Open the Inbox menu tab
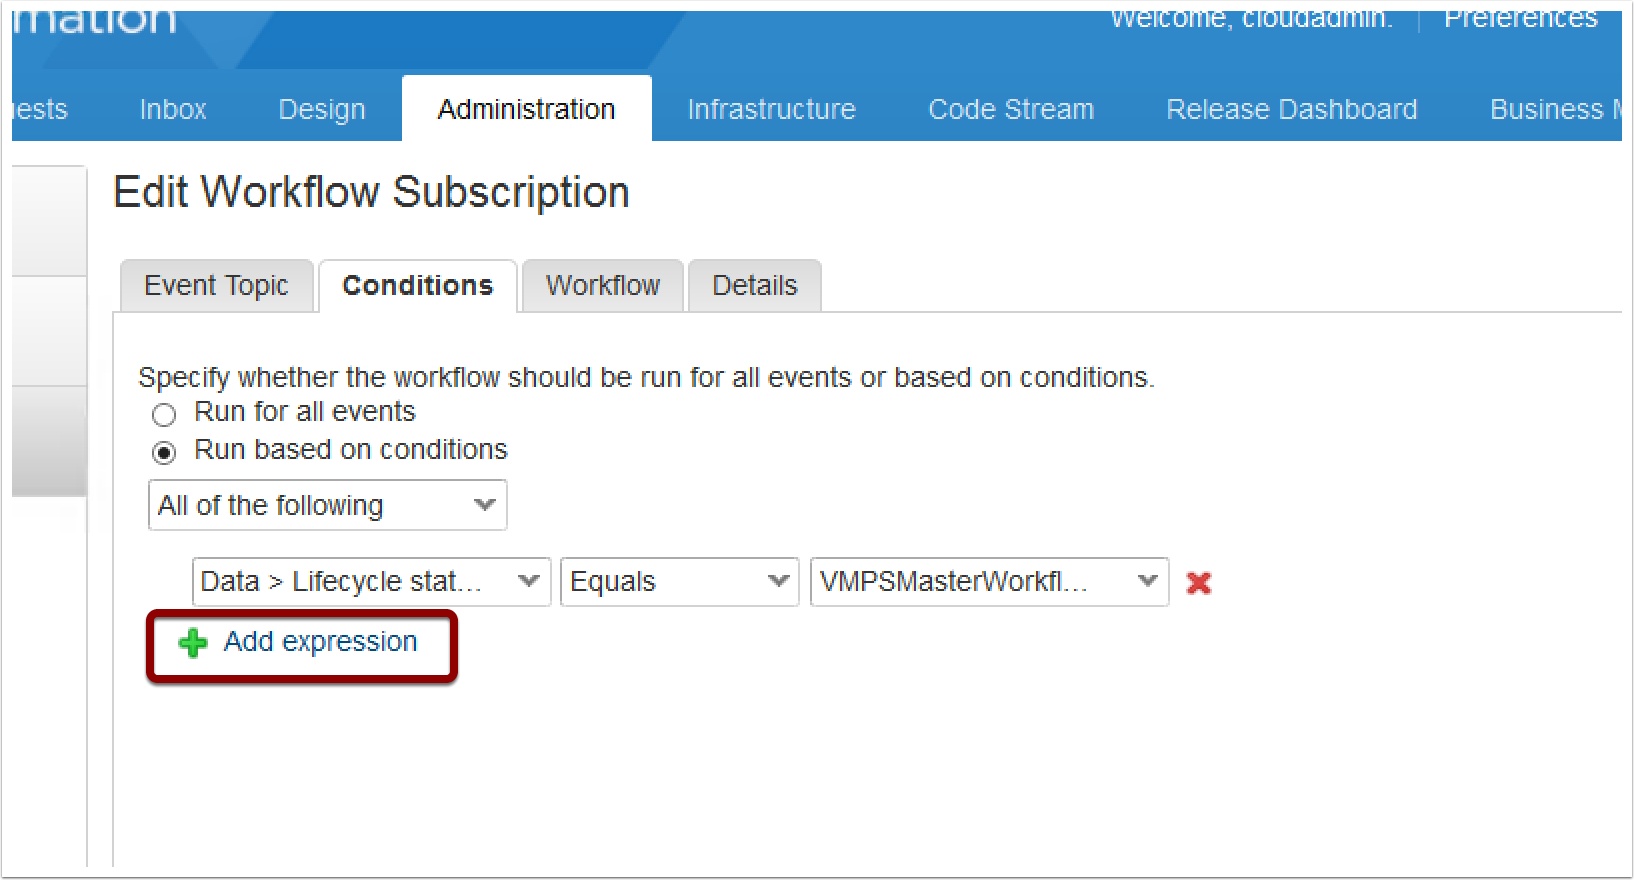This screenshot has width=1634, height=880. point(173,109)
